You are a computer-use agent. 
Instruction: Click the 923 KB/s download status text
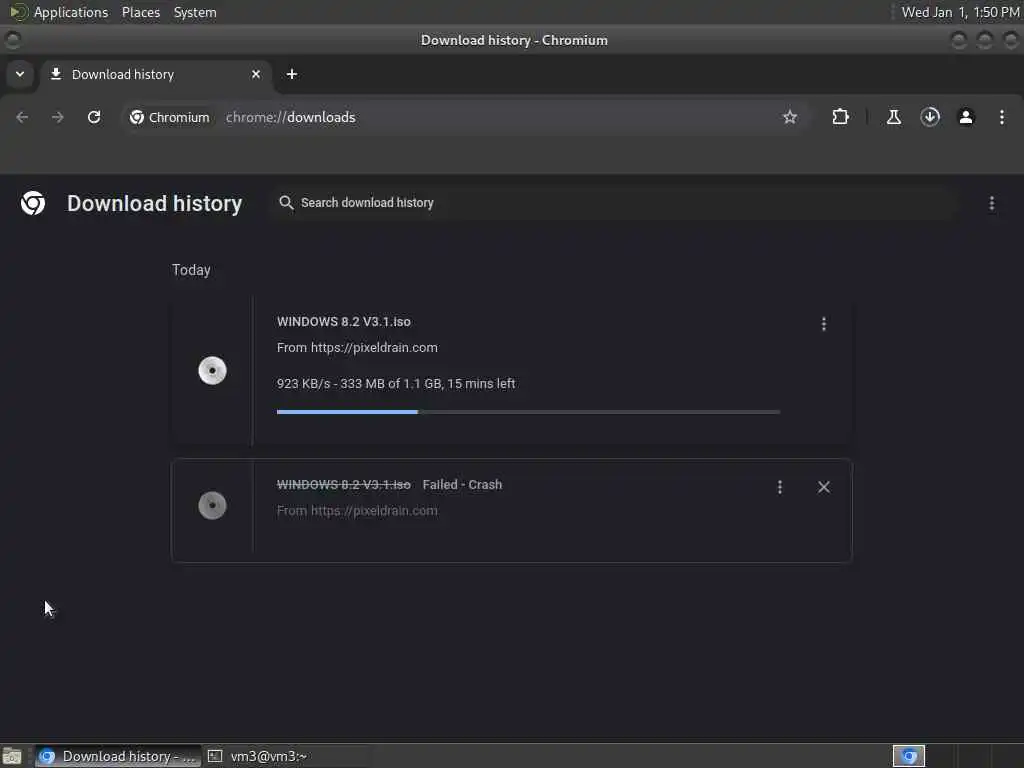pos(396,384)
